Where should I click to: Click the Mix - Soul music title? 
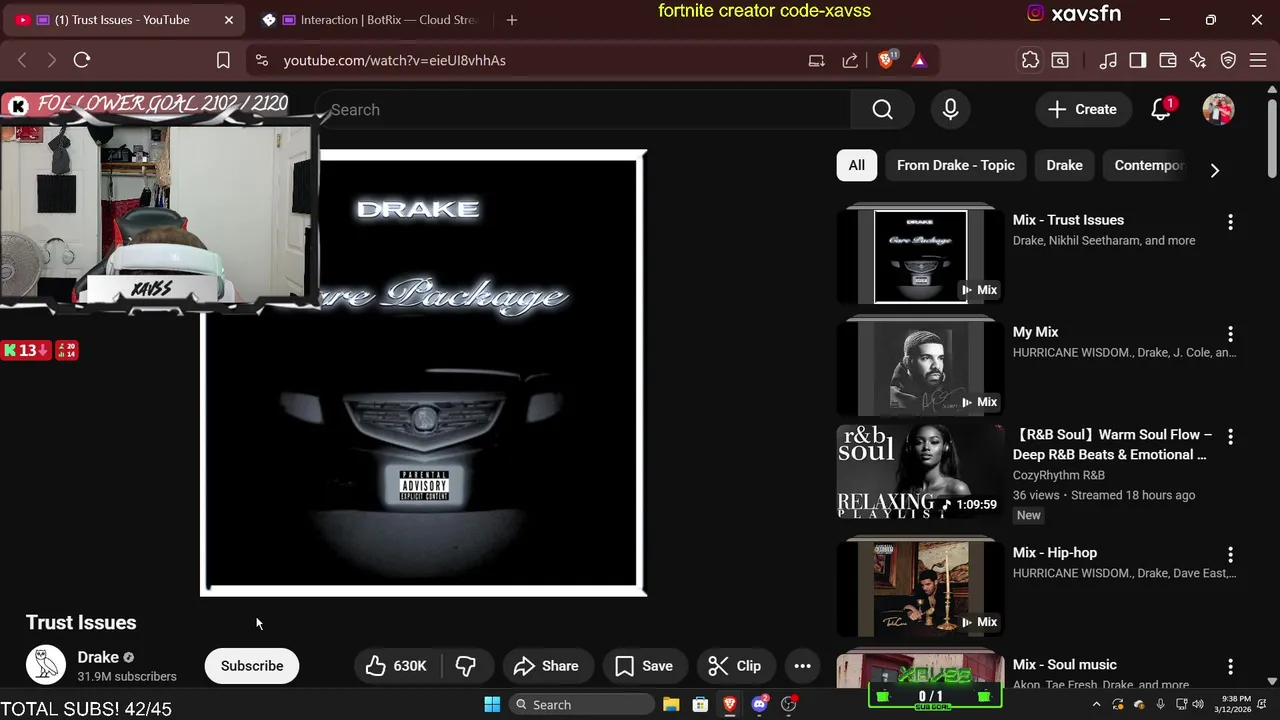[1064, 665]
